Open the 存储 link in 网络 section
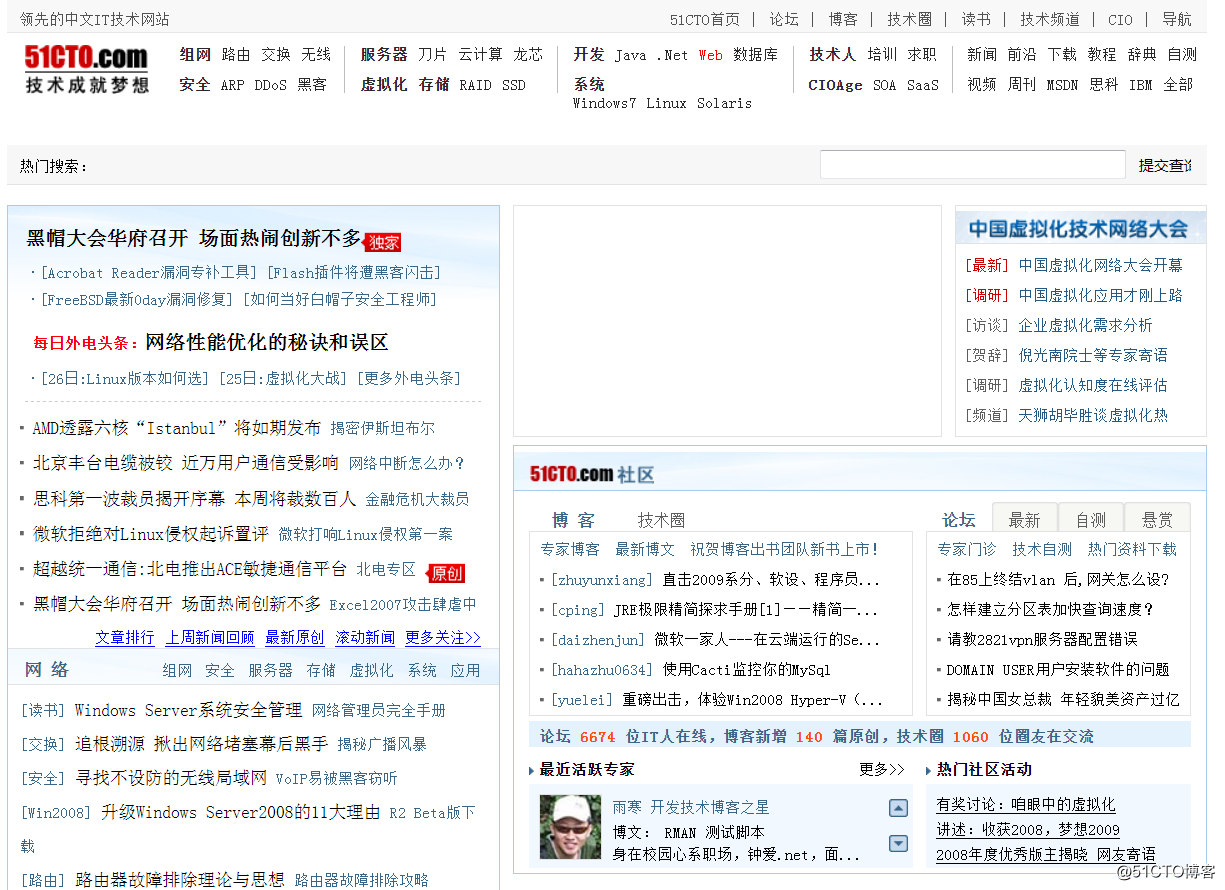Viewport: 1225px width, 890px height. [321, 670]
